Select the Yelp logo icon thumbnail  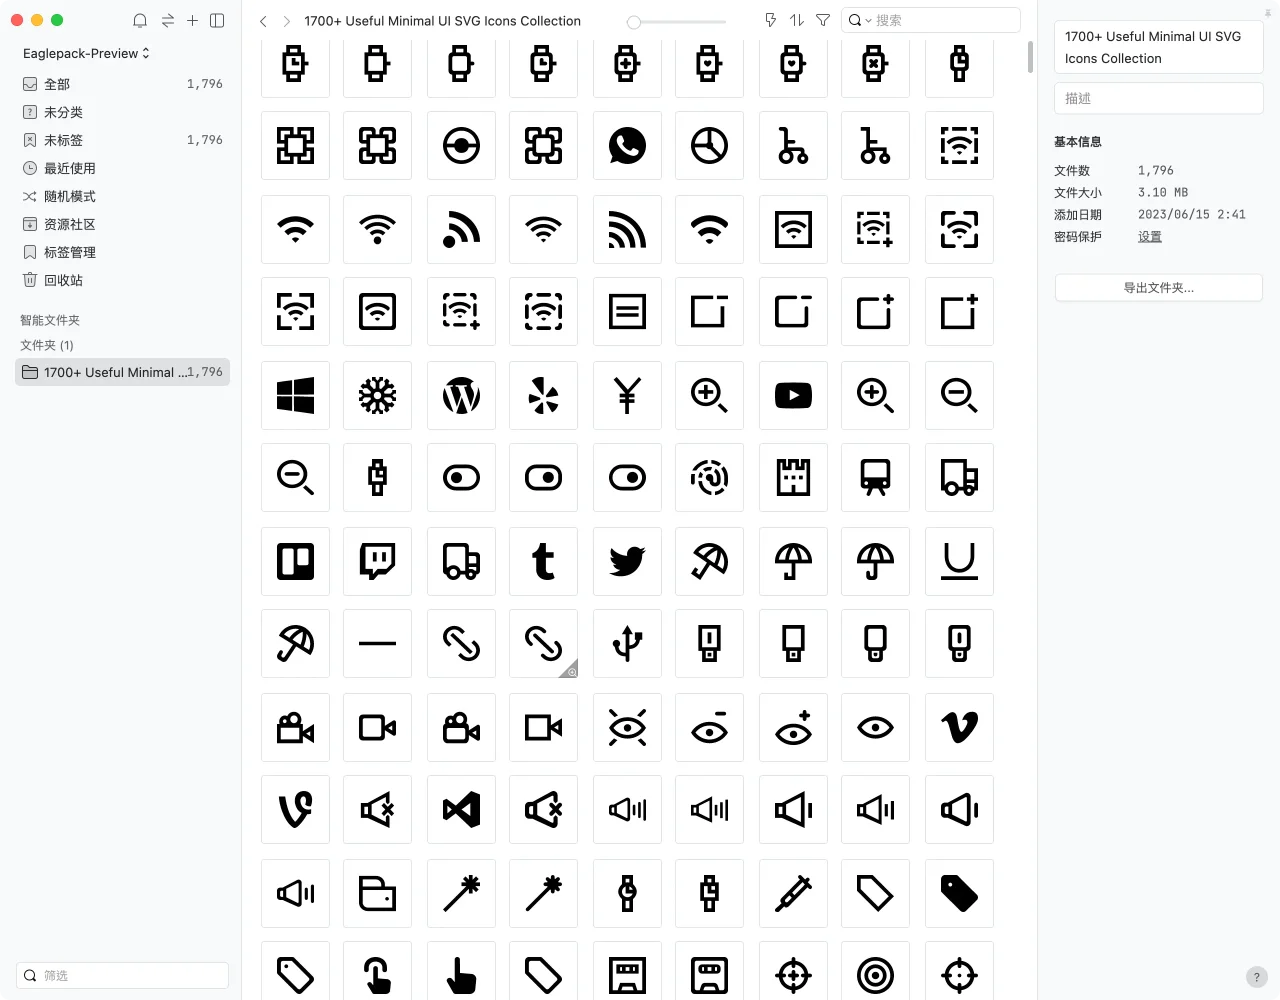pyautogui.click(x=543, y=396)
